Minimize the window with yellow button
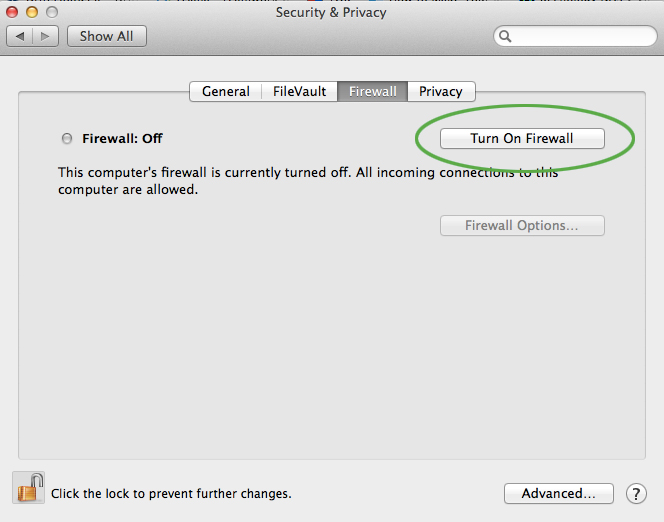This screenshot has width=664, height=522. (x=31, y=12)
